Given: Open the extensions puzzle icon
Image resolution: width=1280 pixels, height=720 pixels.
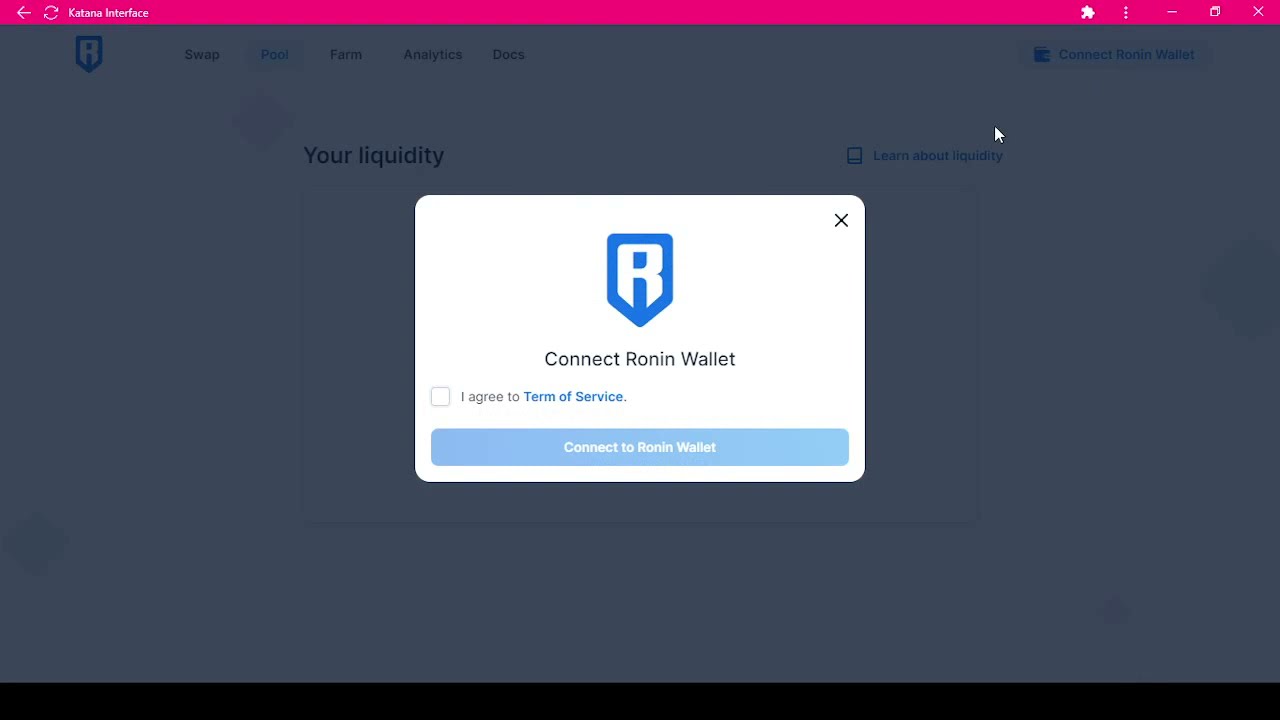Looking at the screenshot, I should pos(1088,13).
